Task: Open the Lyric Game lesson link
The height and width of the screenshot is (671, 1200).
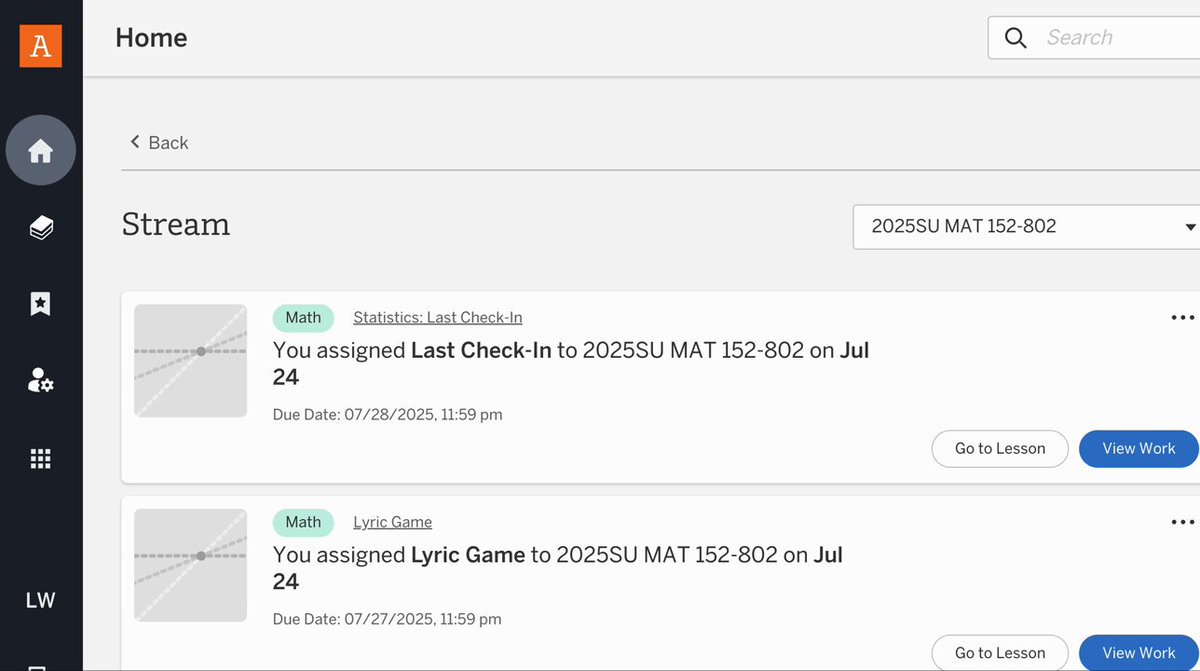Action: (393, 522)
